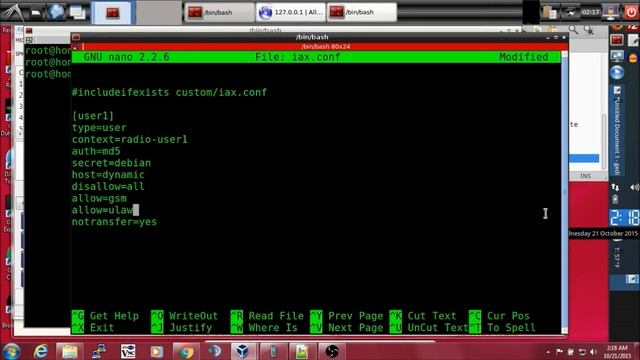Click the '^O WriteOut' nano shortcut
Image resolution: width=640 pixels, height=360 pixels.
tap(185, 316)
